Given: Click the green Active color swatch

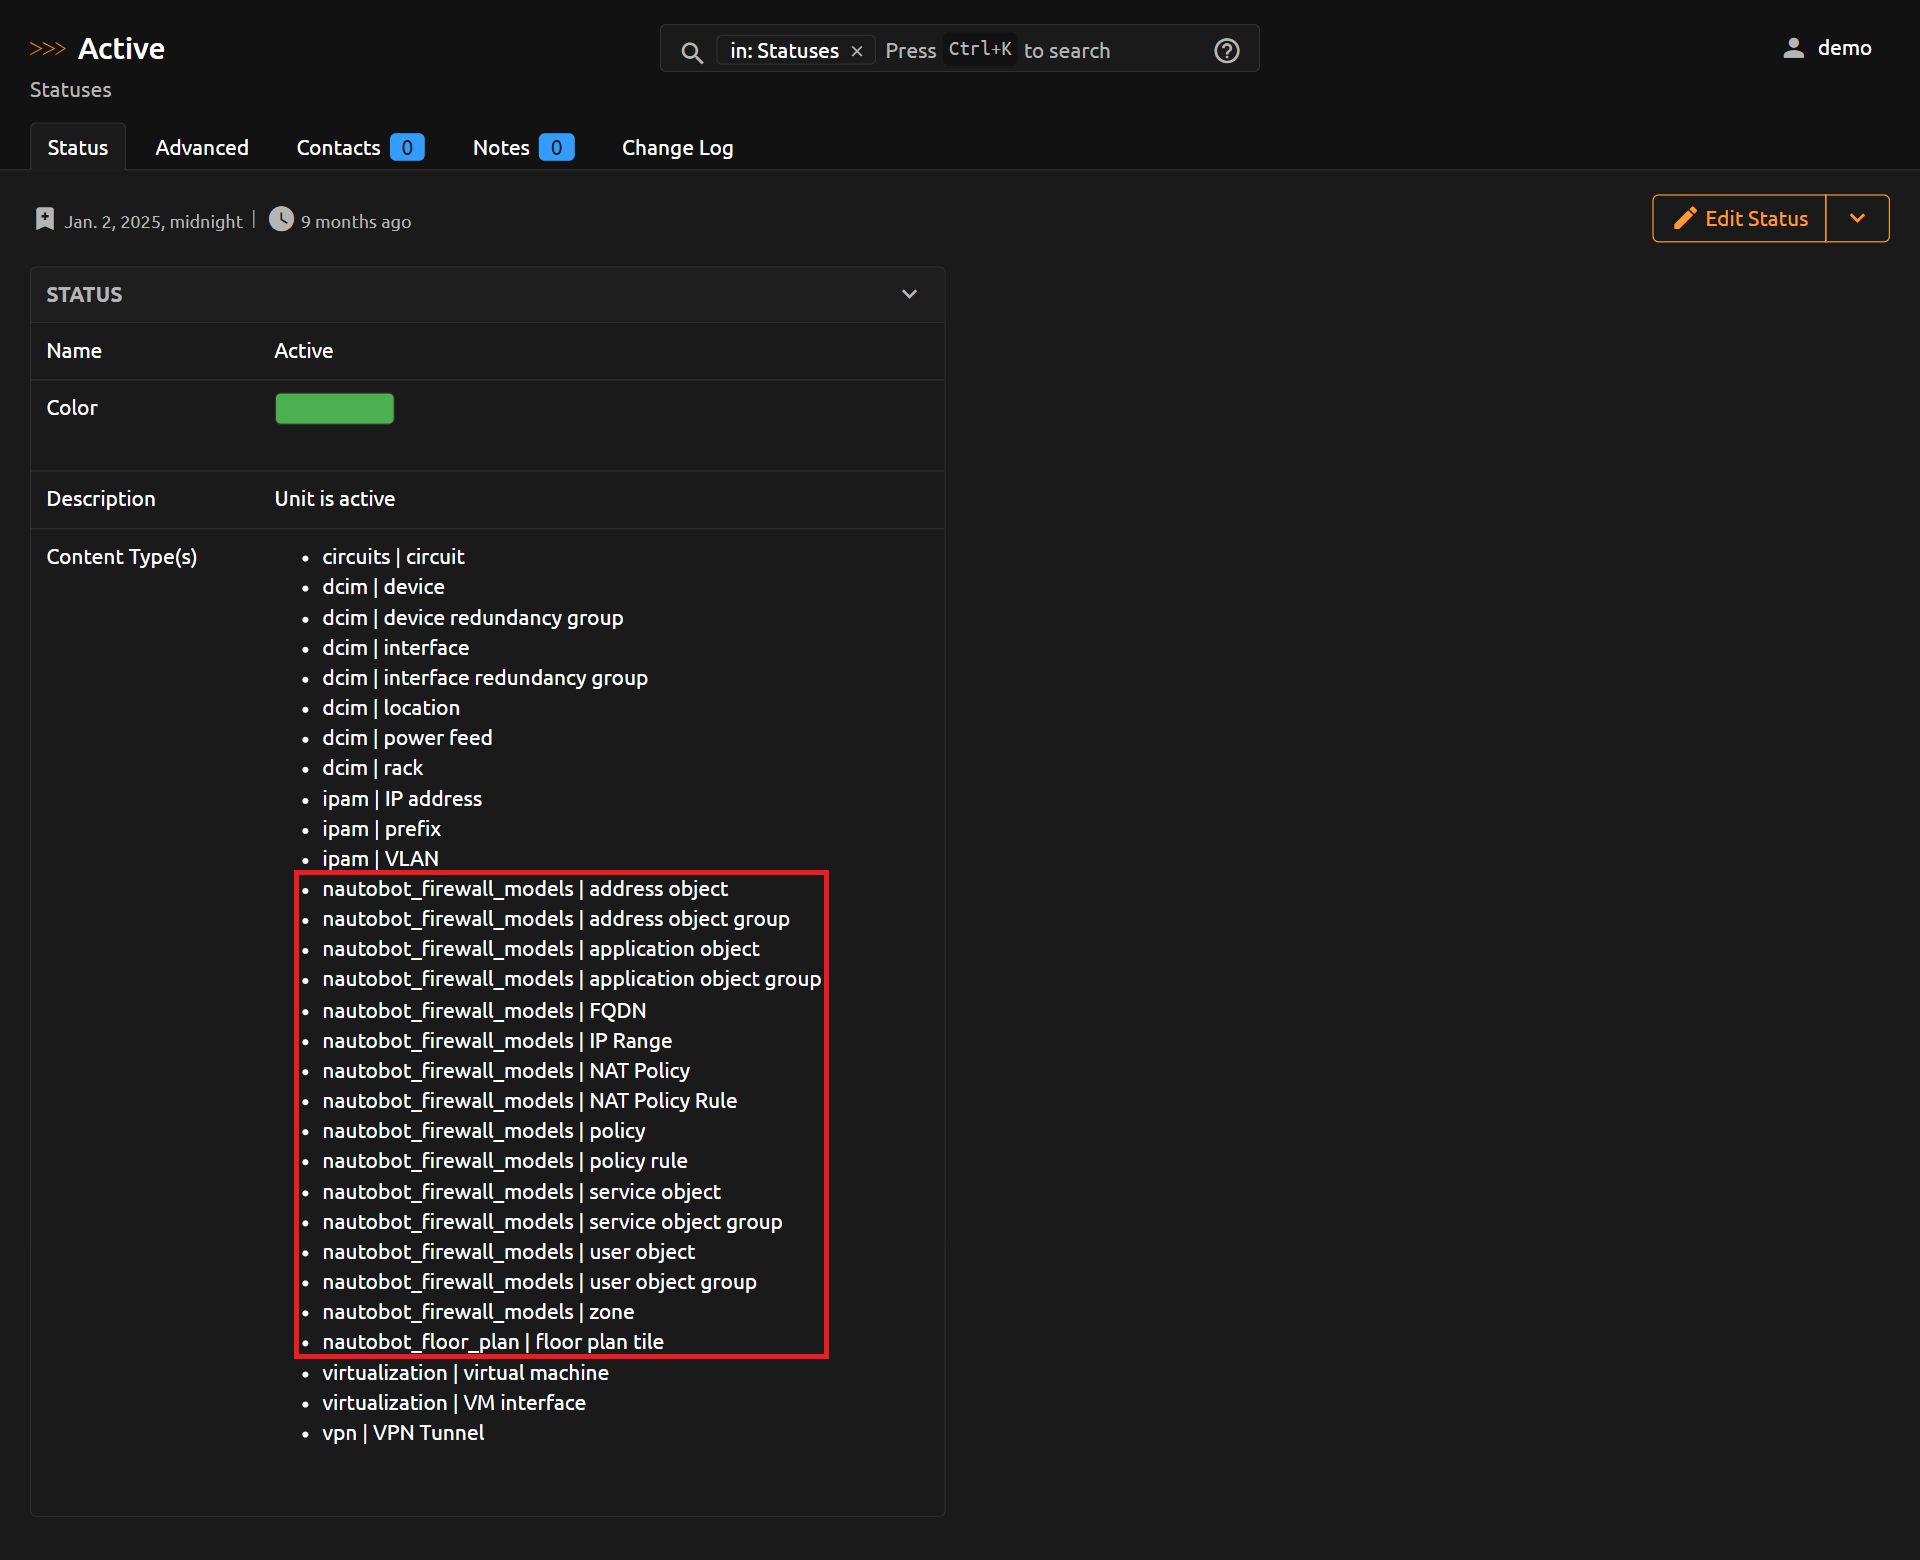Looking at the screenshot, I should (x=334, y=408).
